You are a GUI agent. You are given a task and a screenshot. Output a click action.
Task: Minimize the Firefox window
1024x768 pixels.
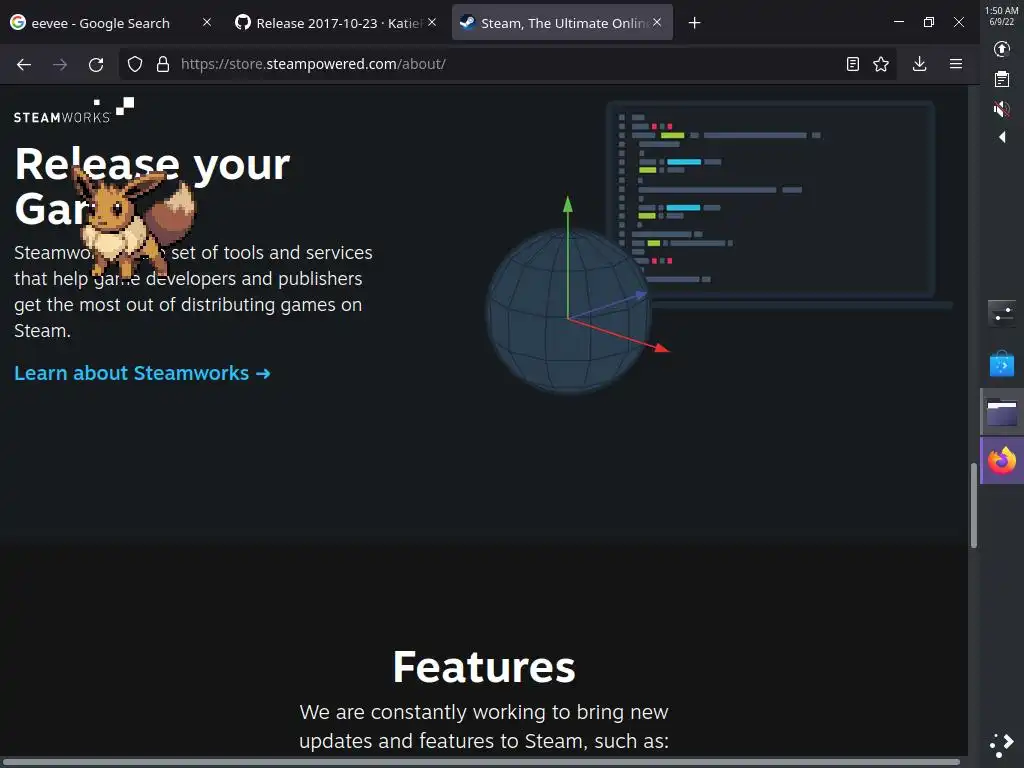899,22
